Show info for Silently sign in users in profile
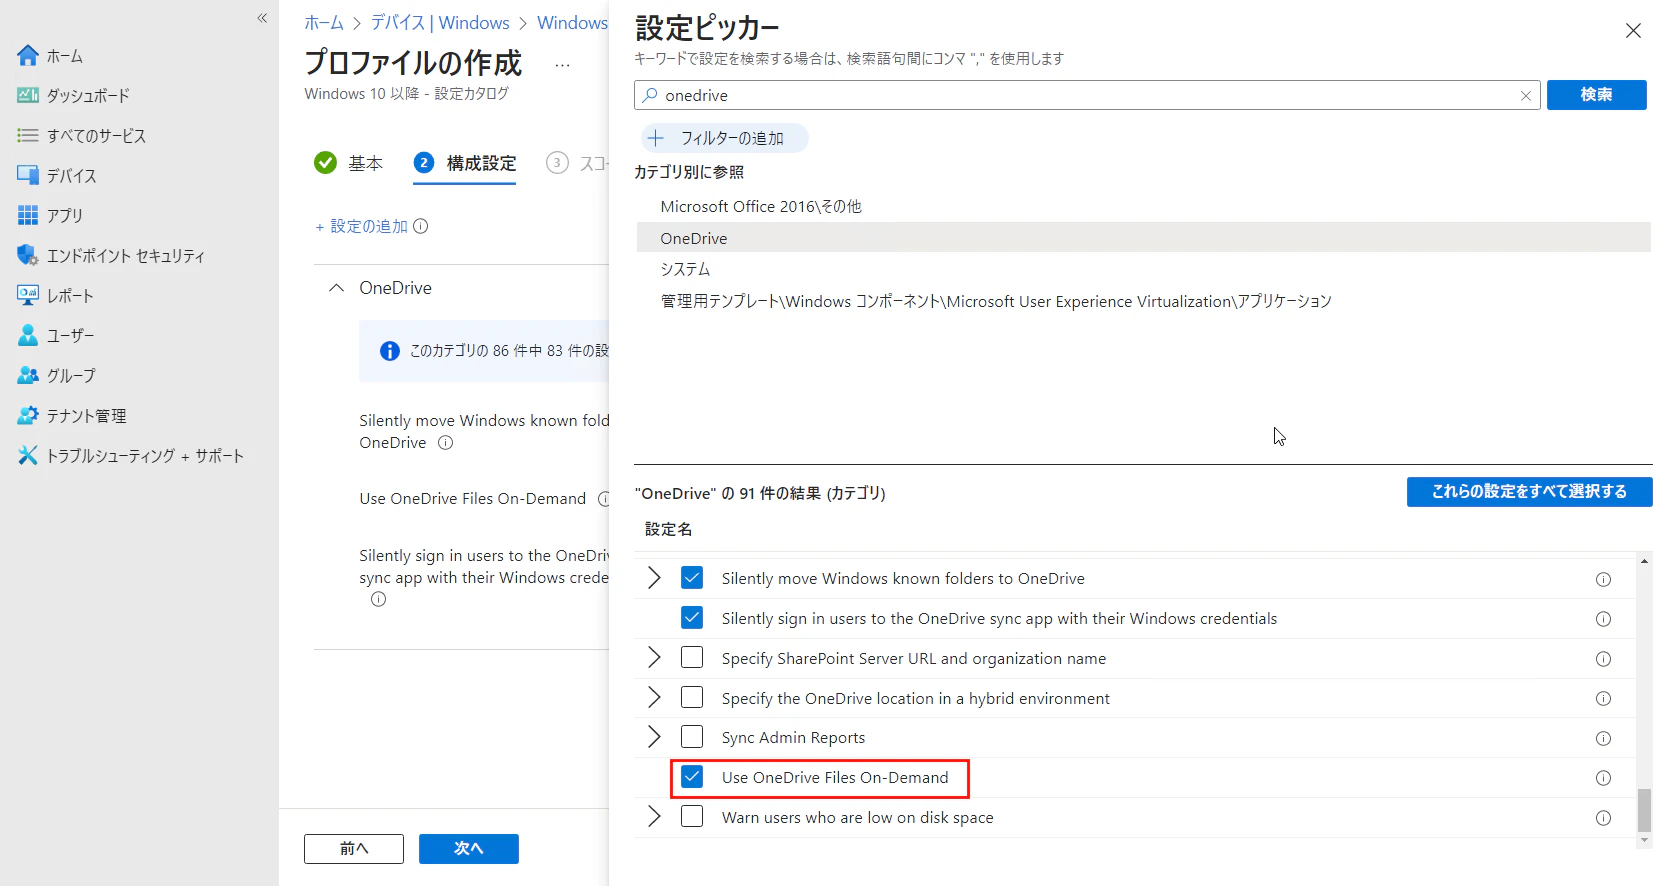Image resolution: width=1676 pixels, height=886 pixels. click(x=378, y=600)
